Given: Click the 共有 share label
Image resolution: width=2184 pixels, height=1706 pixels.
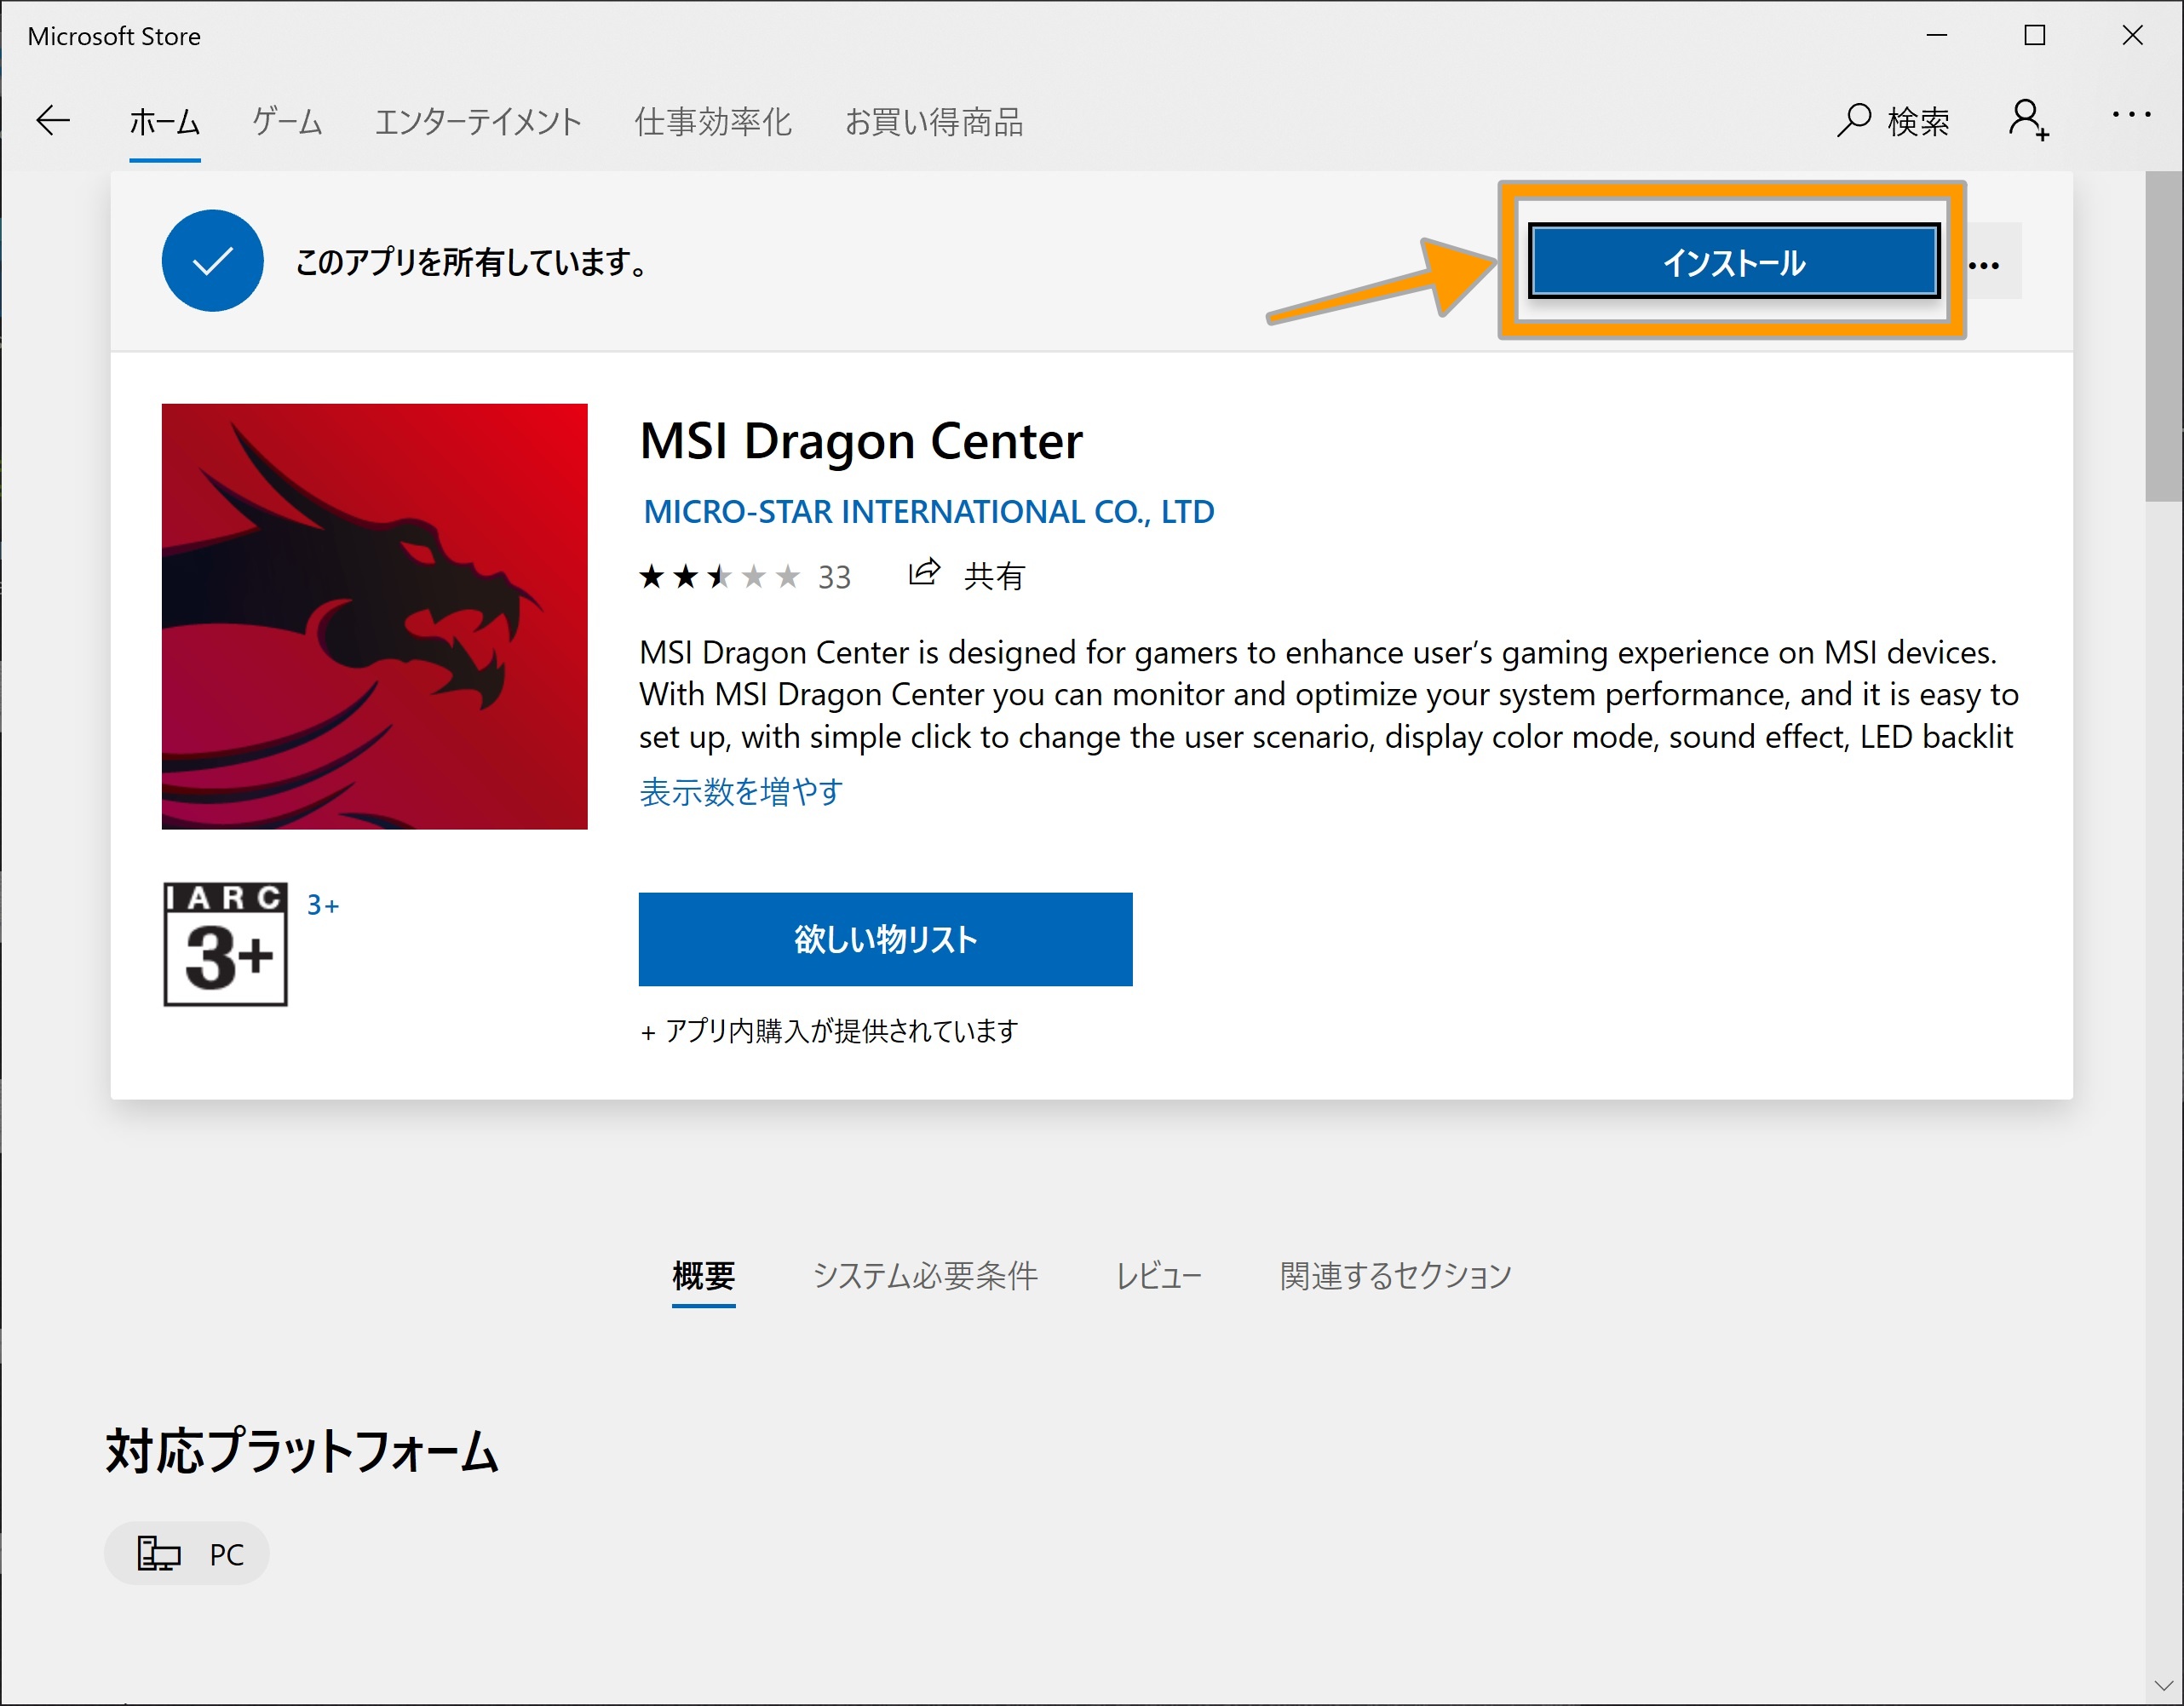Looking at the screenshot, I should point(994,576).
